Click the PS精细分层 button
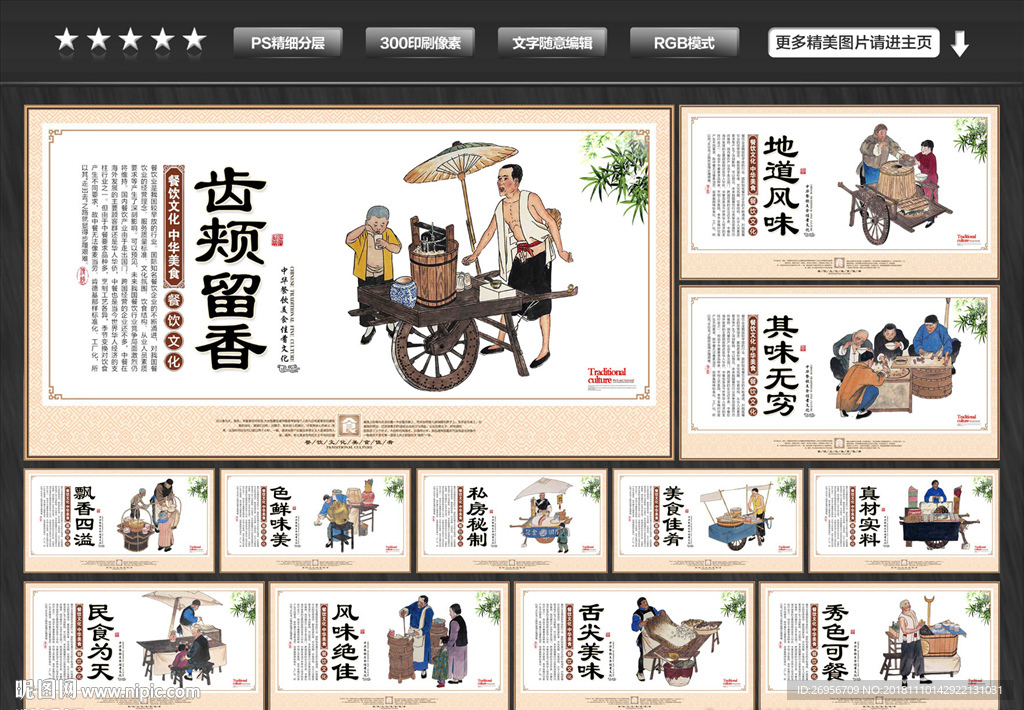Screen dimensions: 1024x710 click(288, 43)
